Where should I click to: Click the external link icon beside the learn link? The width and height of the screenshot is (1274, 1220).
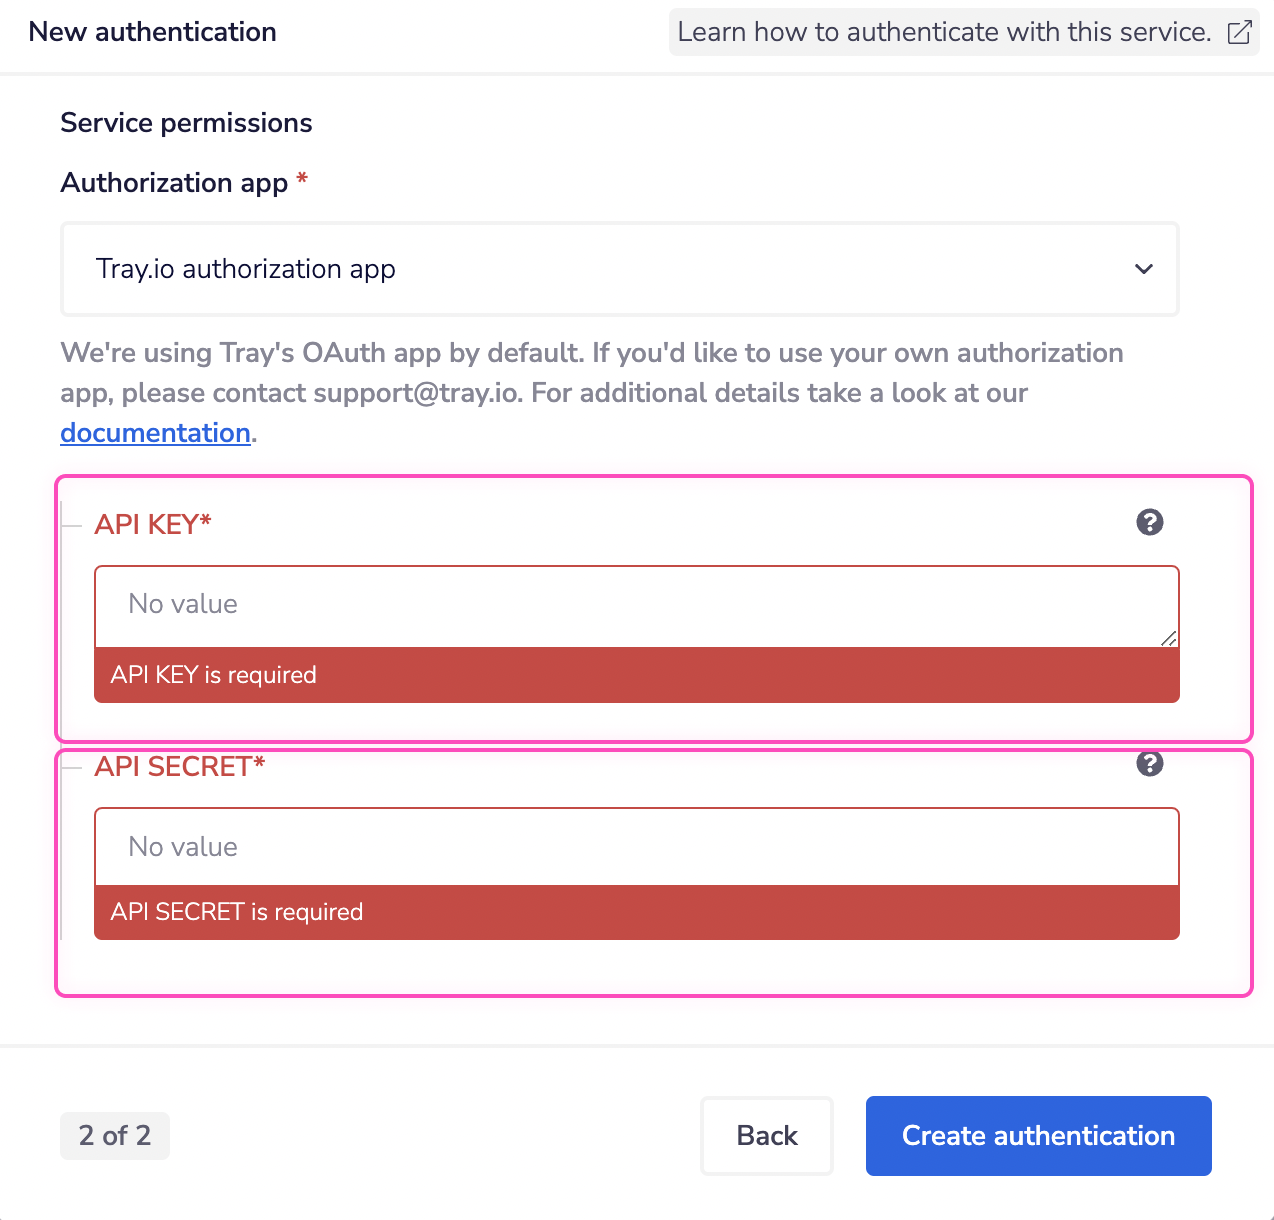[1240, 32]
